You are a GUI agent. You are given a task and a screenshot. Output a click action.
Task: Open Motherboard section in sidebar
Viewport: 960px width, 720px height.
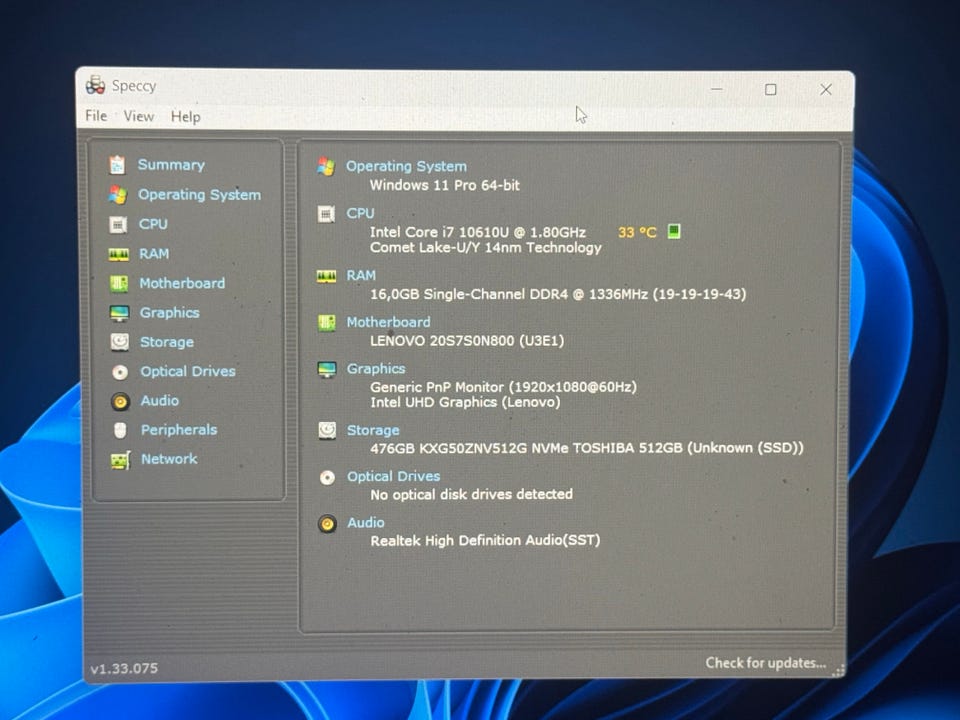[x=182, y=283]
